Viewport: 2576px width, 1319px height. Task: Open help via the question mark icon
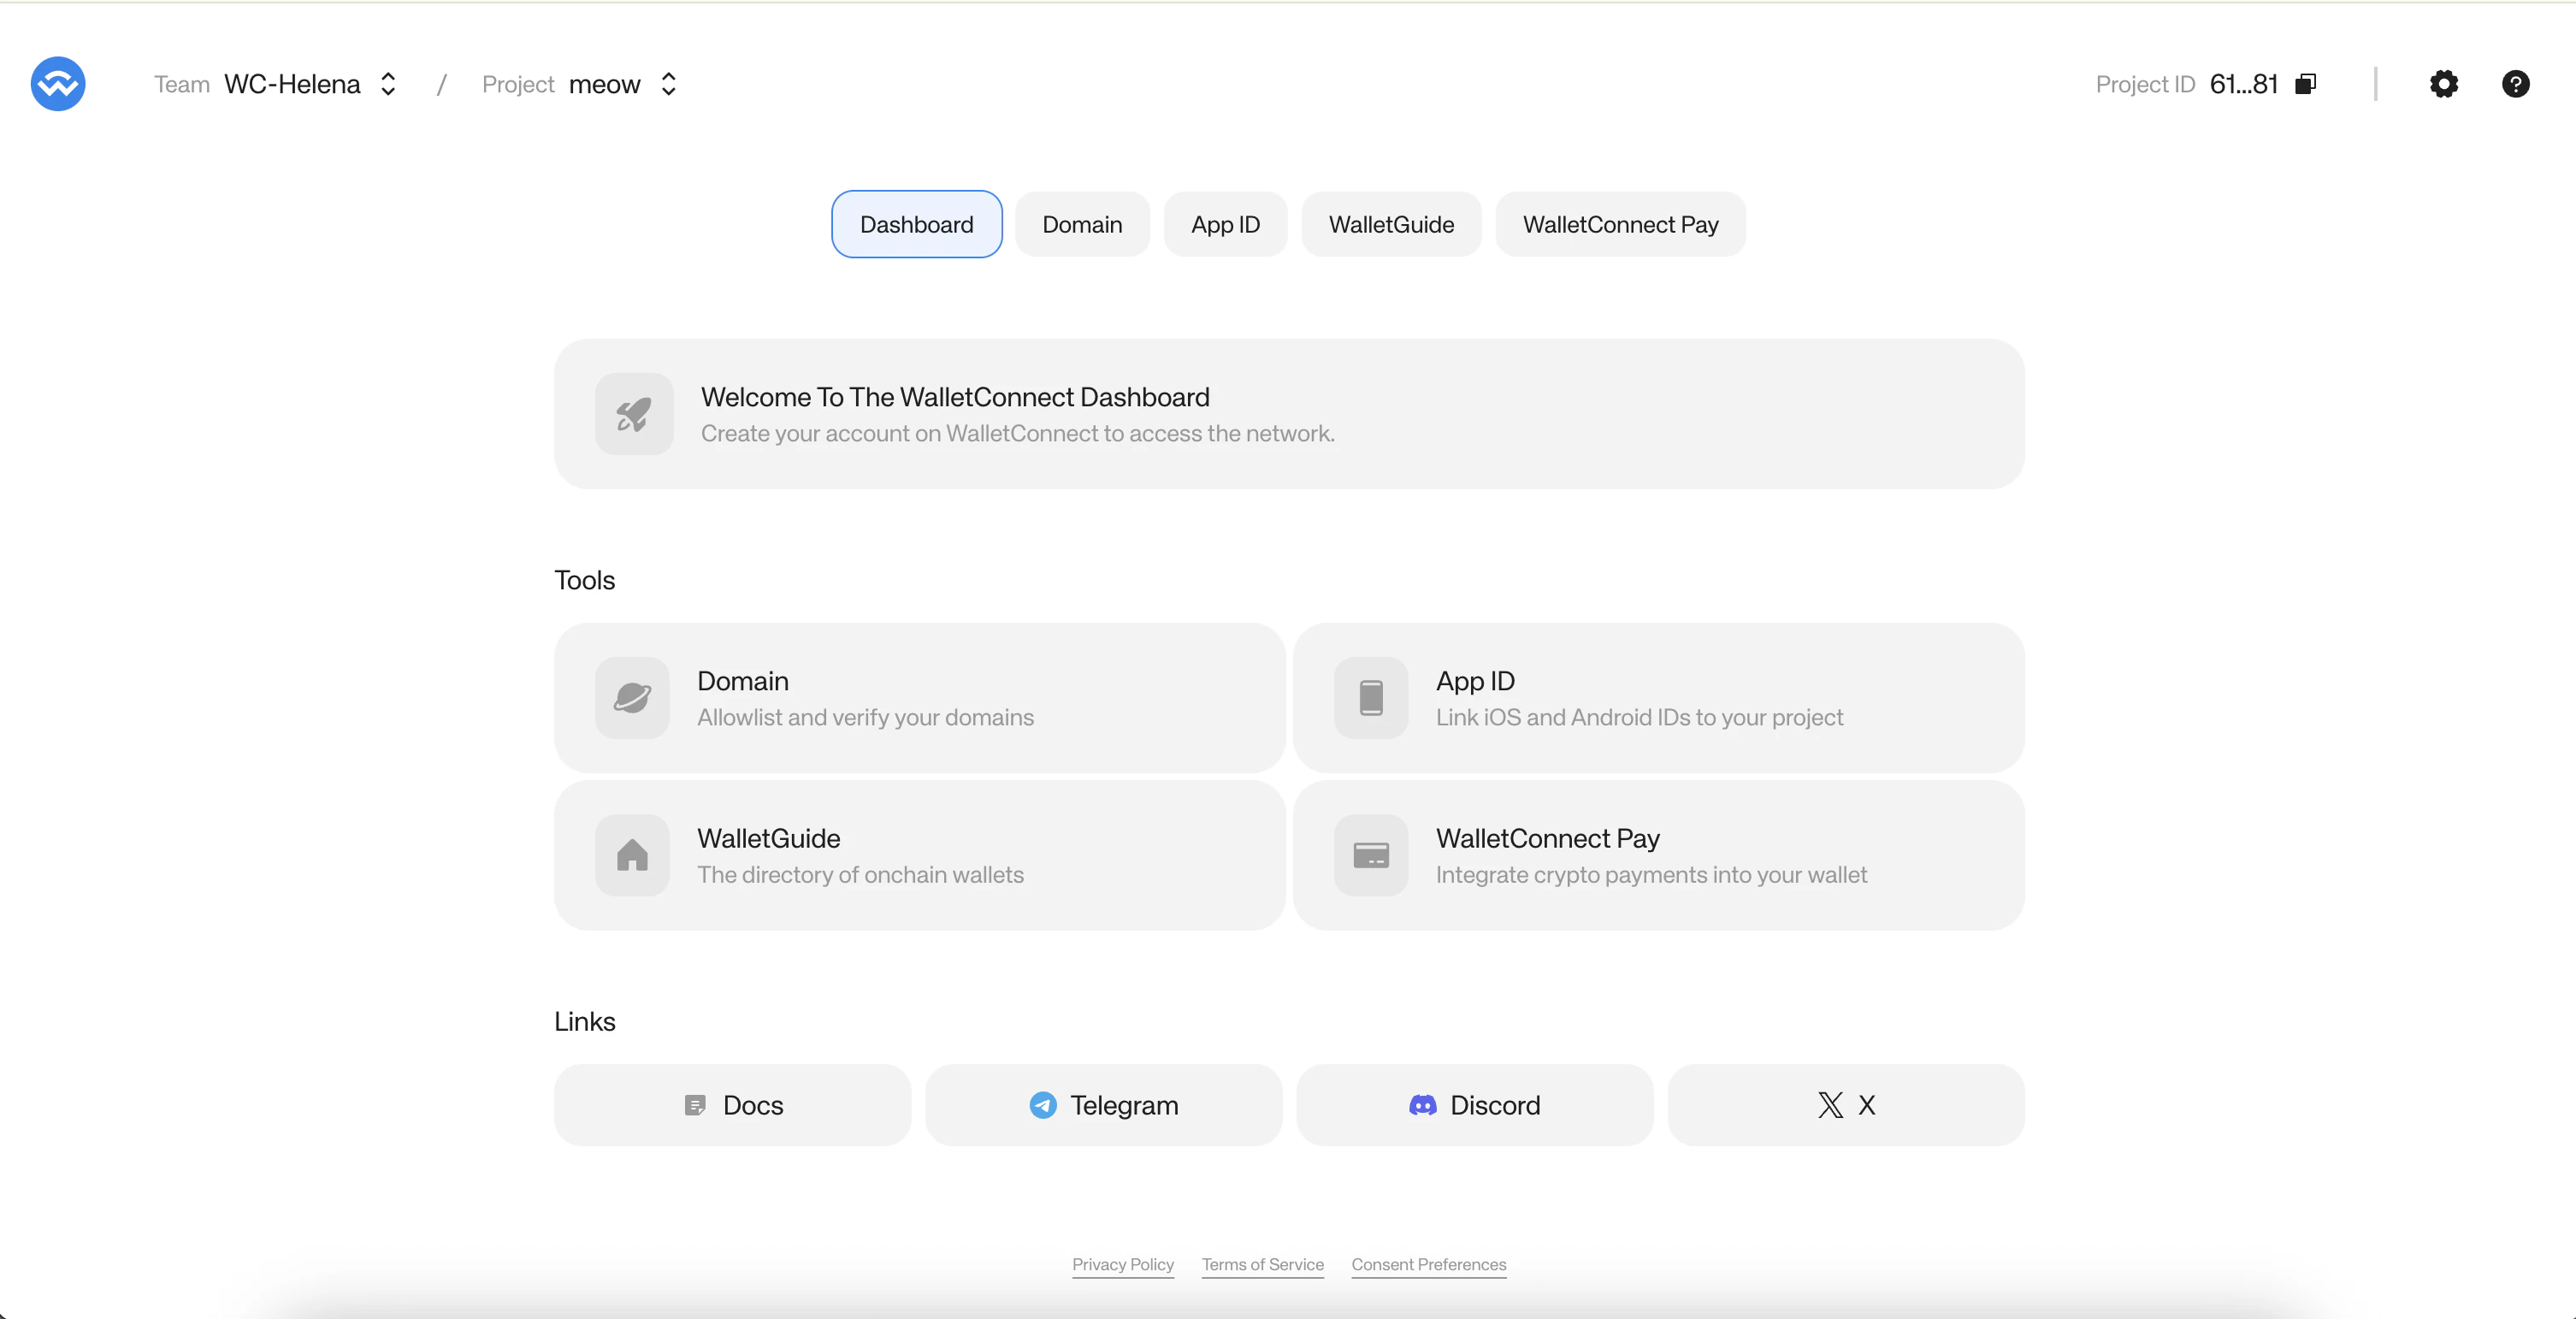click(x=2515, y=84)
